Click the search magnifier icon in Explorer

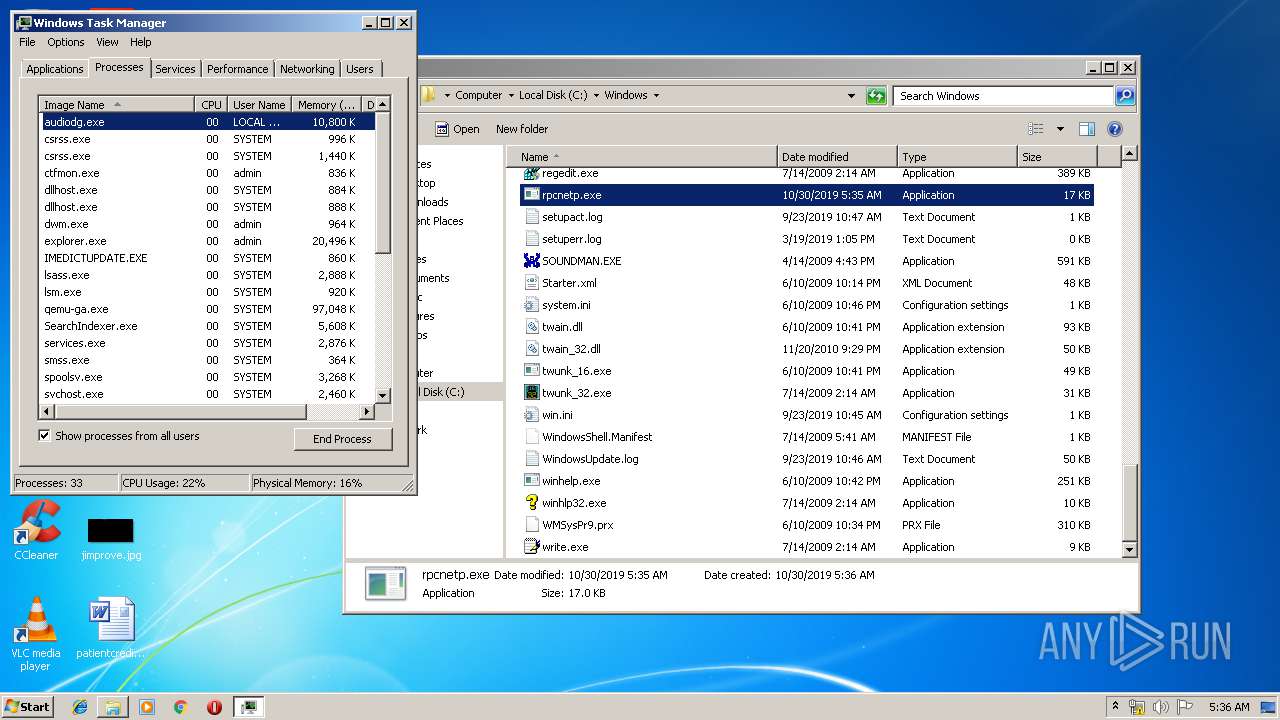point(1125,96)
